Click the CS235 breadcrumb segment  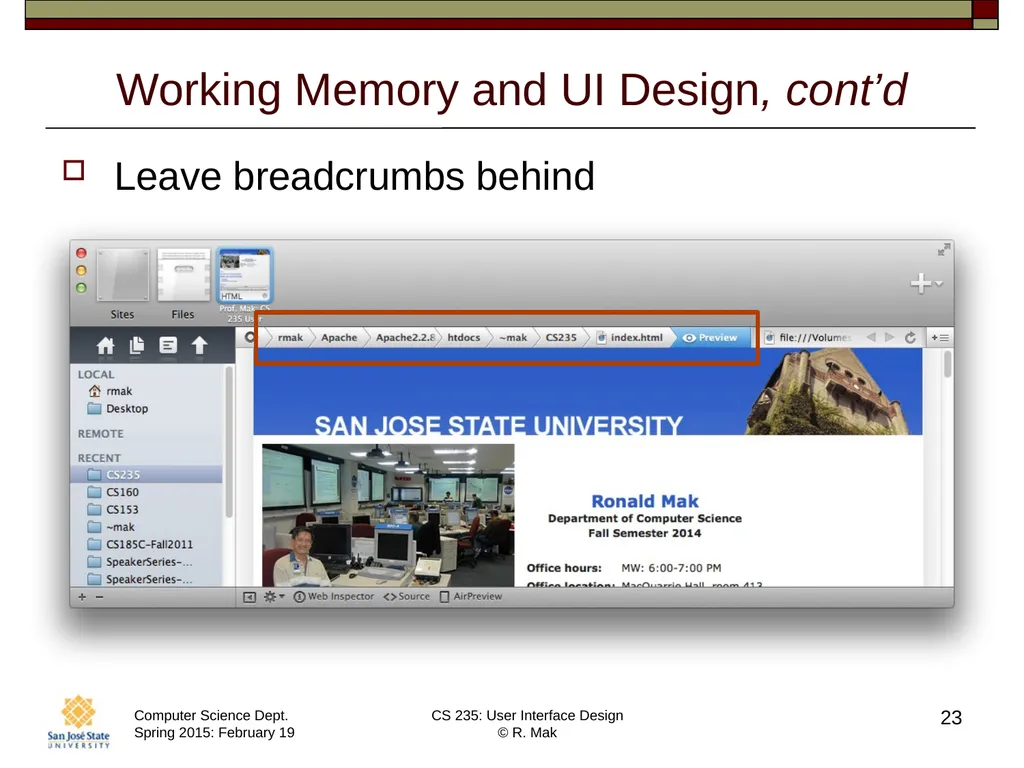pyautogui.click(x=561, y=338)
